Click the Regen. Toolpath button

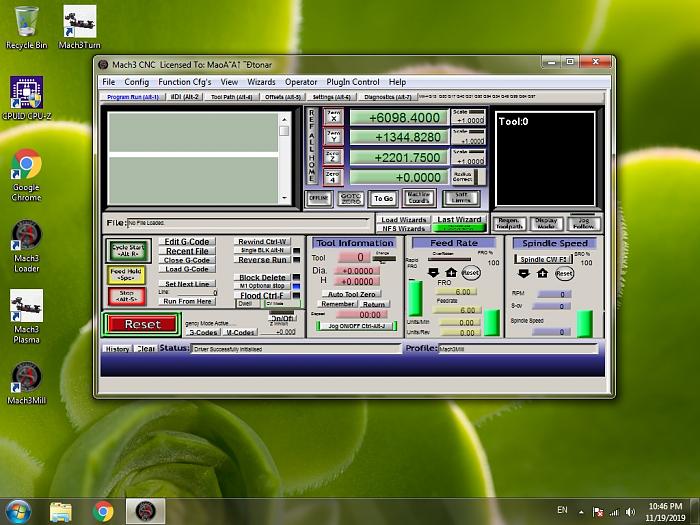[509, 223]
